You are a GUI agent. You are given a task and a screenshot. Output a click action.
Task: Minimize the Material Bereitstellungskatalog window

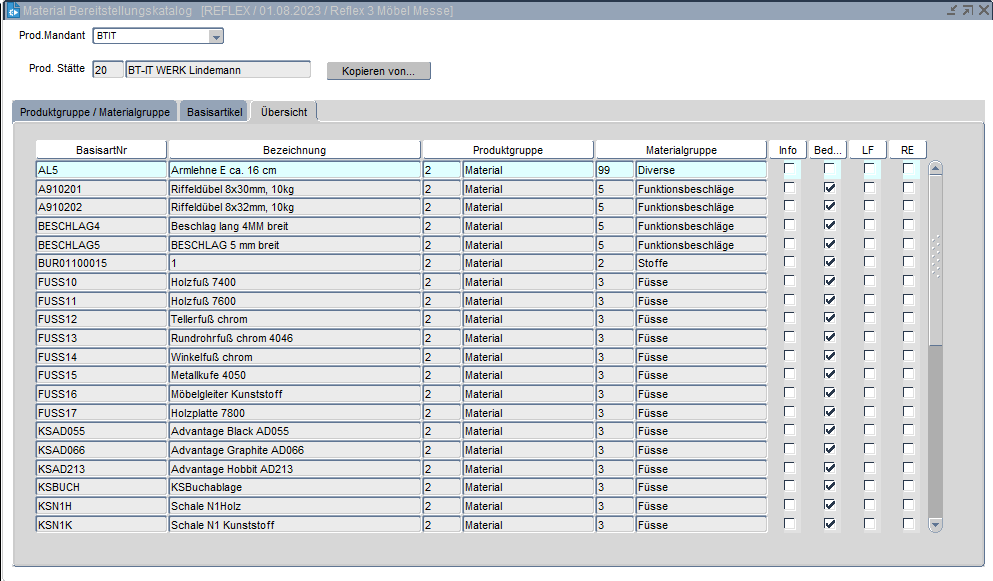pos(951,10)
